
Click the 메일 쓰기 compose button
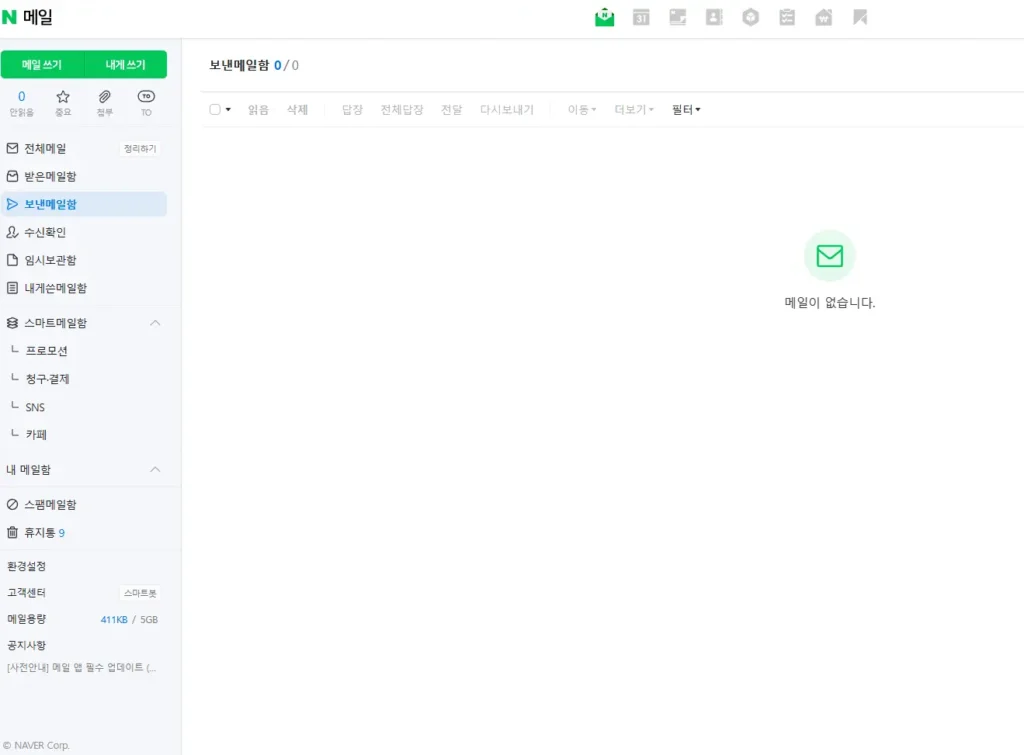click(42, 65)
